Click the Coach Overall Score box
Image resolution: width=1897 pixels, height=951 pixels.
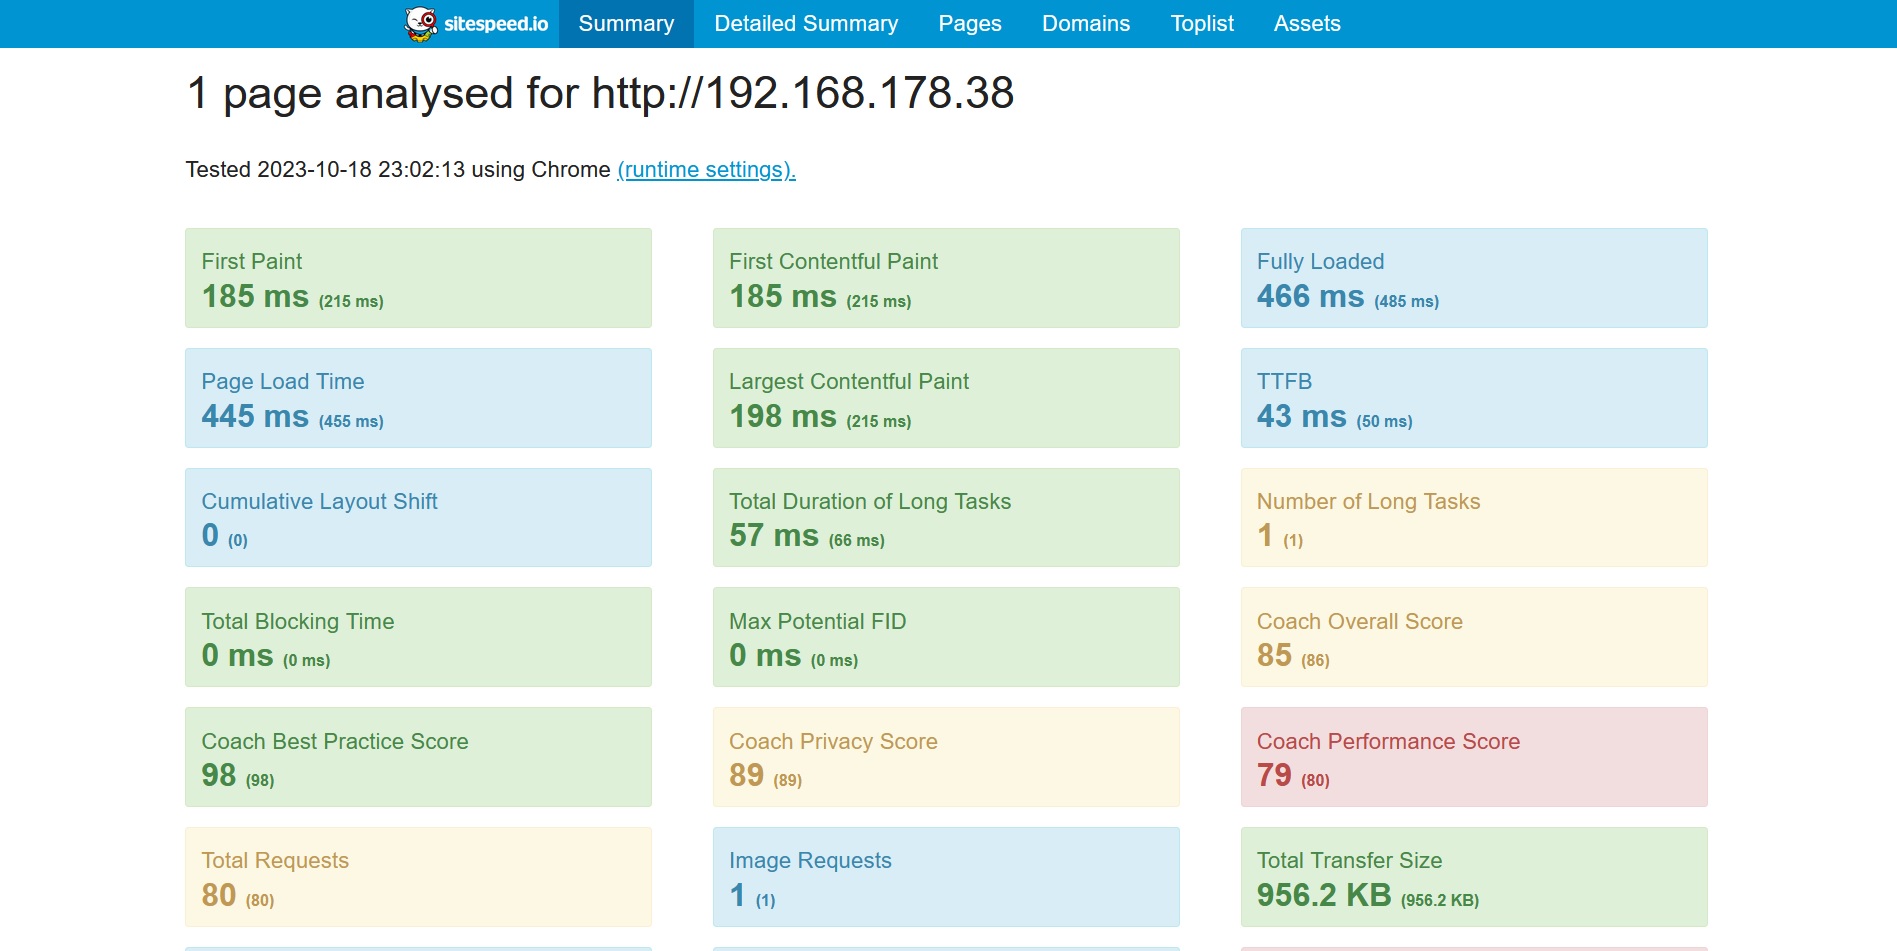click(1473, 637)
